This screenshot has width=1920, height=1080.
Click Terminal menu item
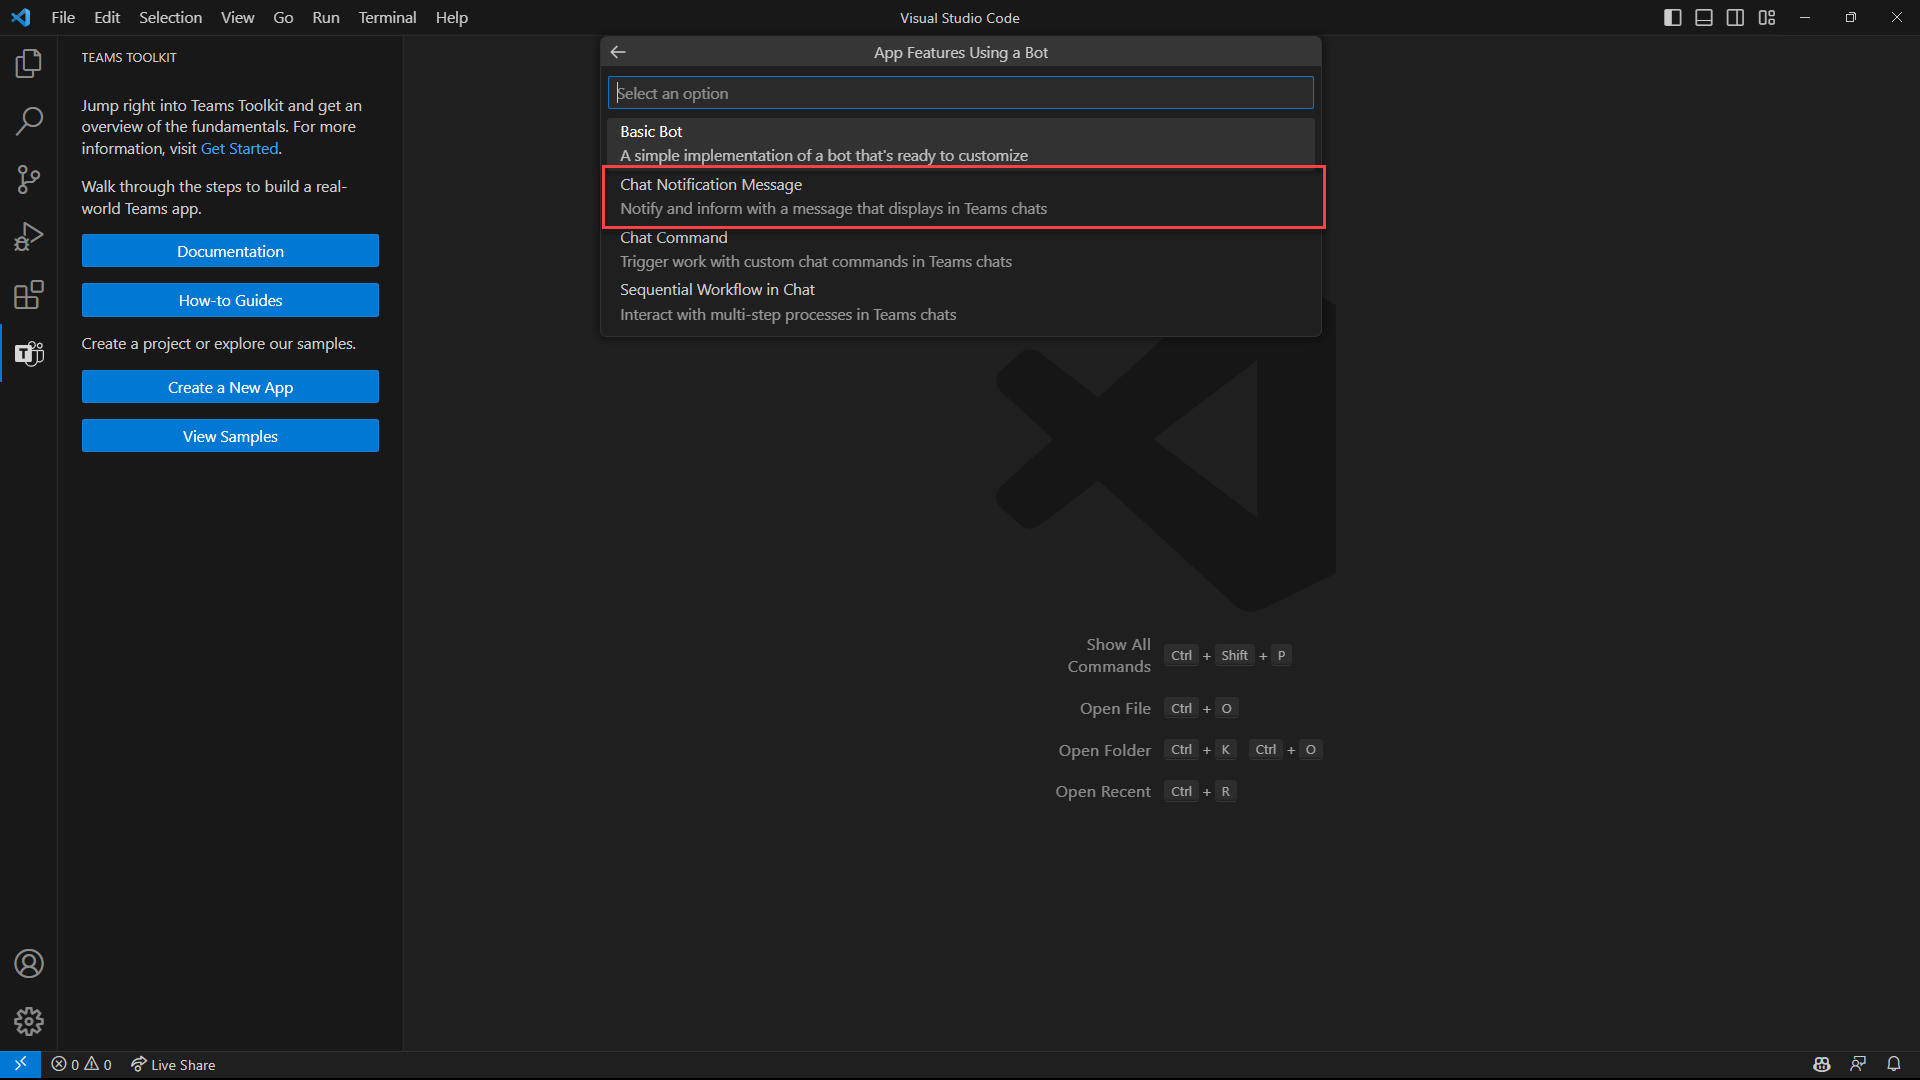386,17
